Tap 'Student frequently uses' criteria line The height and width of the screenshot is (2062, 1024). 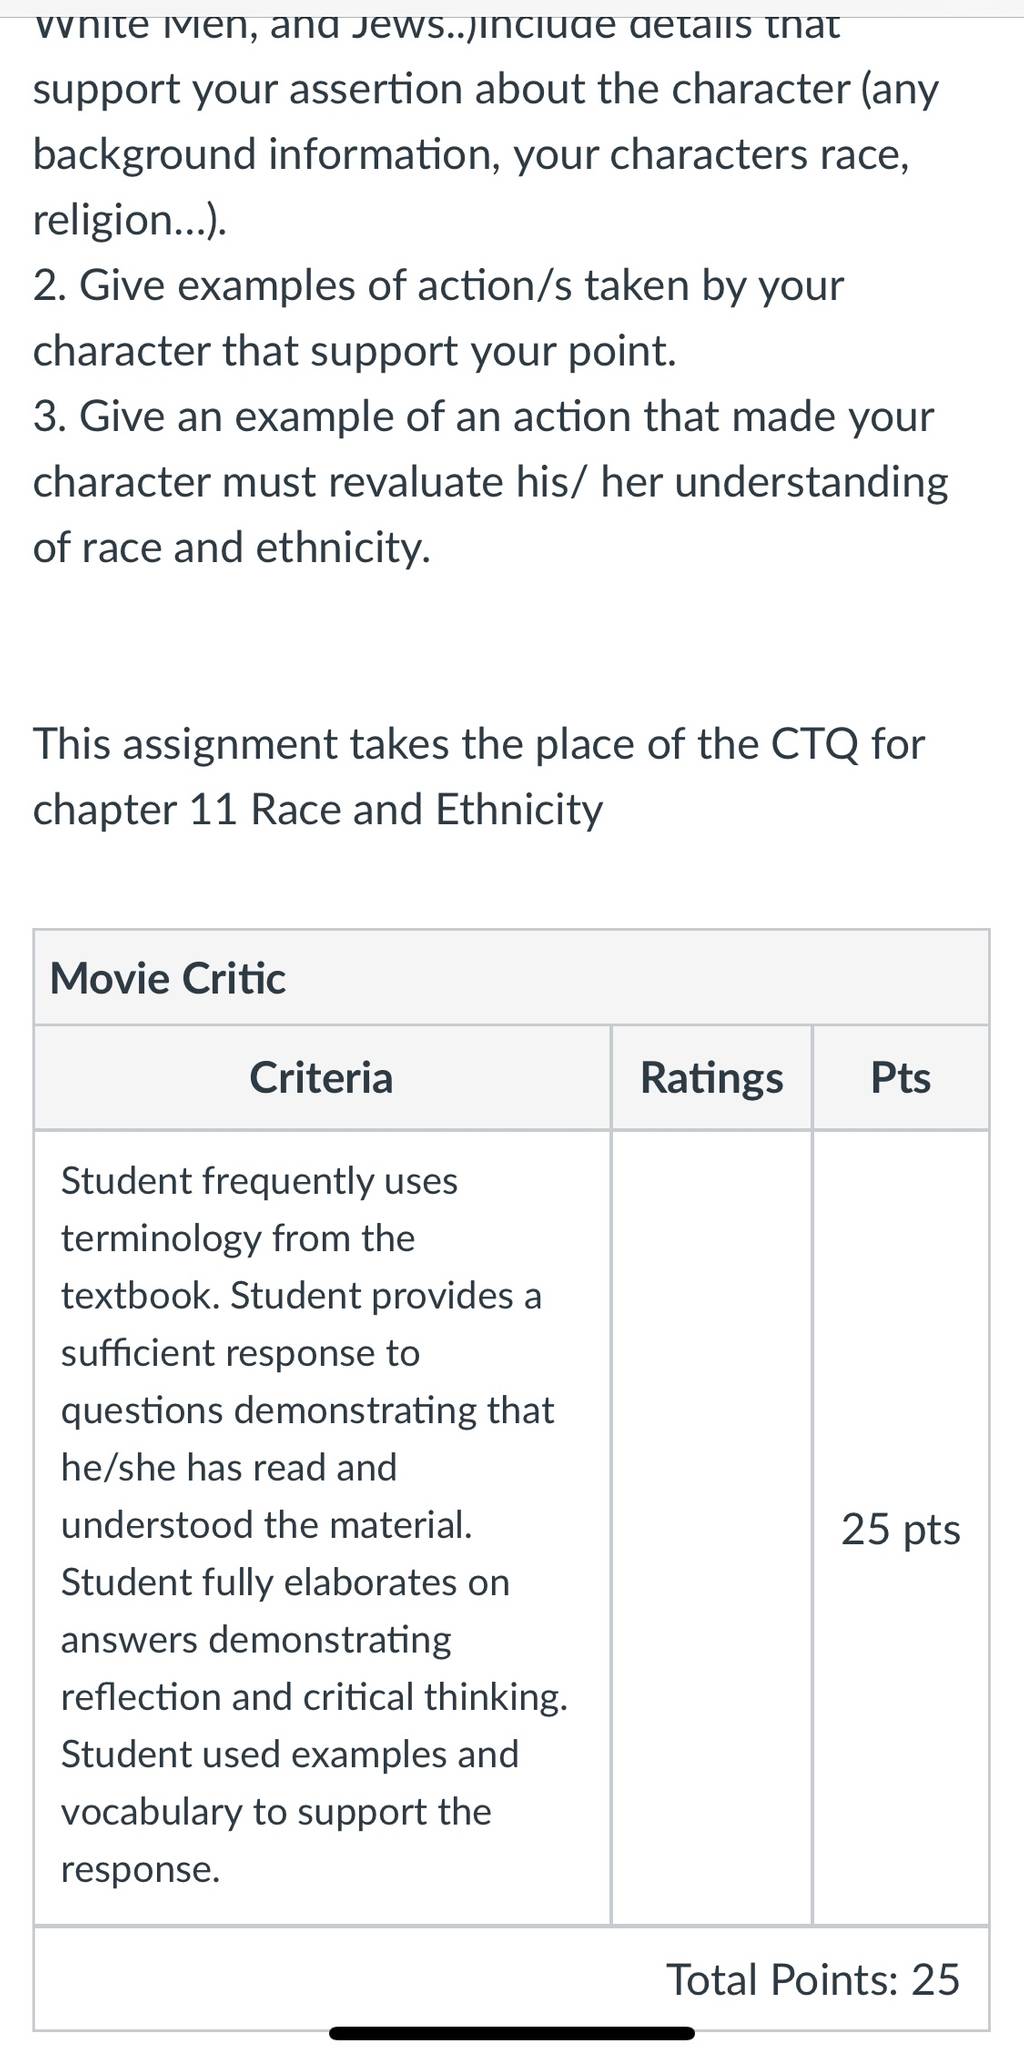(259, 1181)
